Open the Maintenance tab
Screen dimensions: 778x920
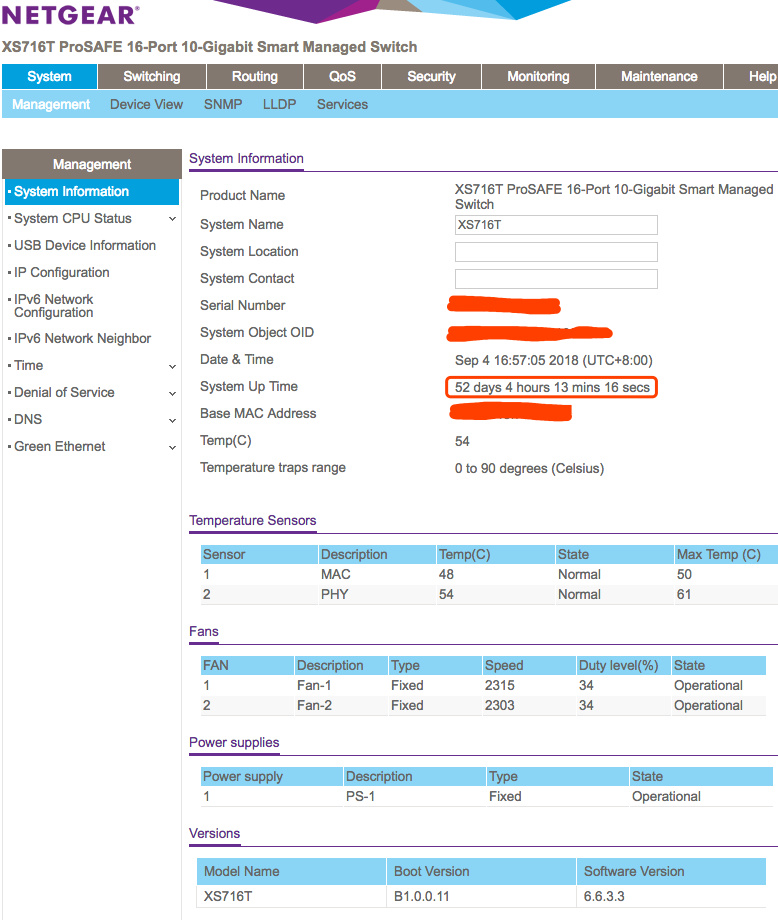pos(659,76)
